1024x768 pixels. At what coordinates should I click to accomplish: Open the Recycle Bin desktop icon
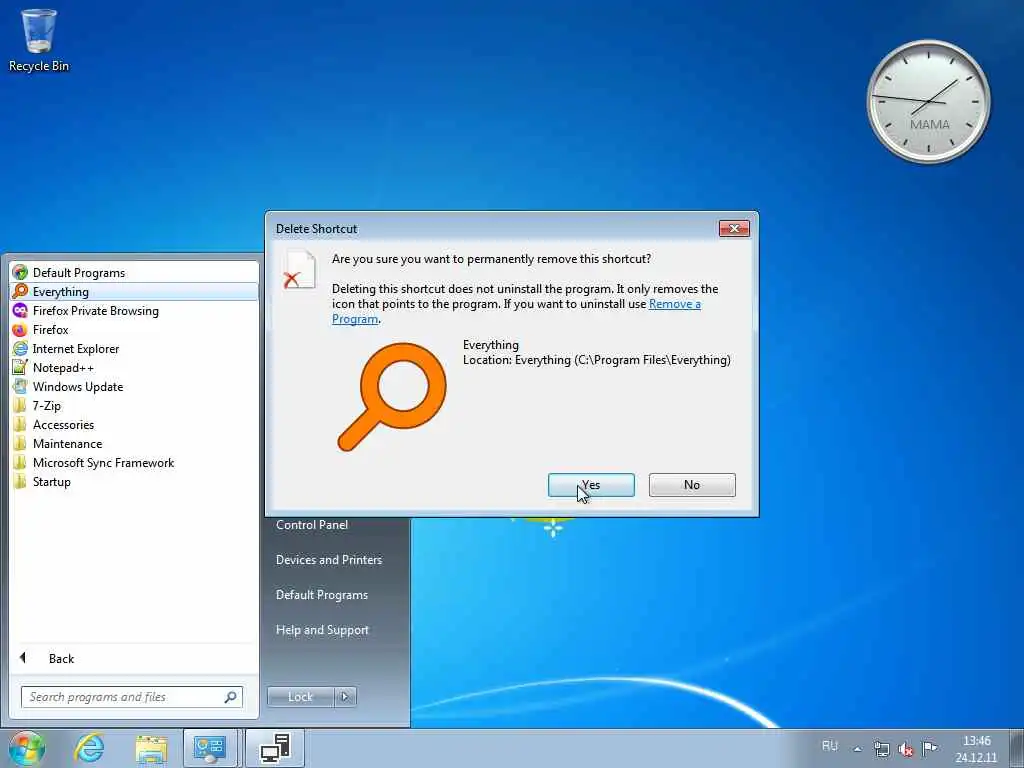pos(39,39)
